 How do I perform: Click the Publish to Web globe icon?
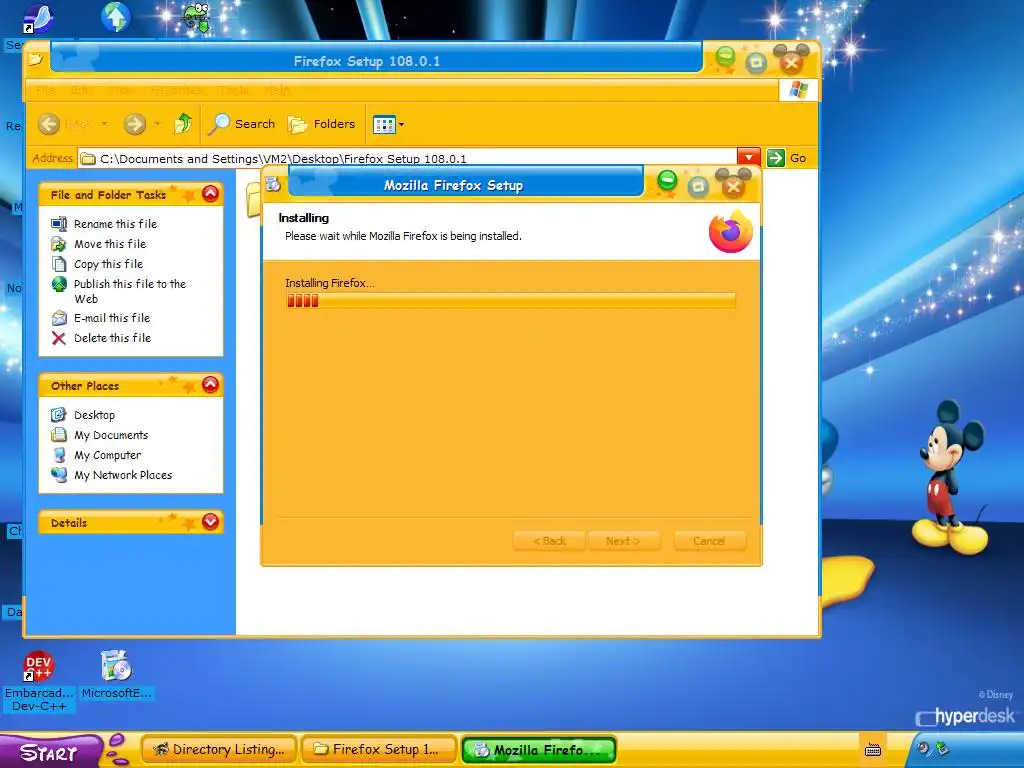[59, 284]
